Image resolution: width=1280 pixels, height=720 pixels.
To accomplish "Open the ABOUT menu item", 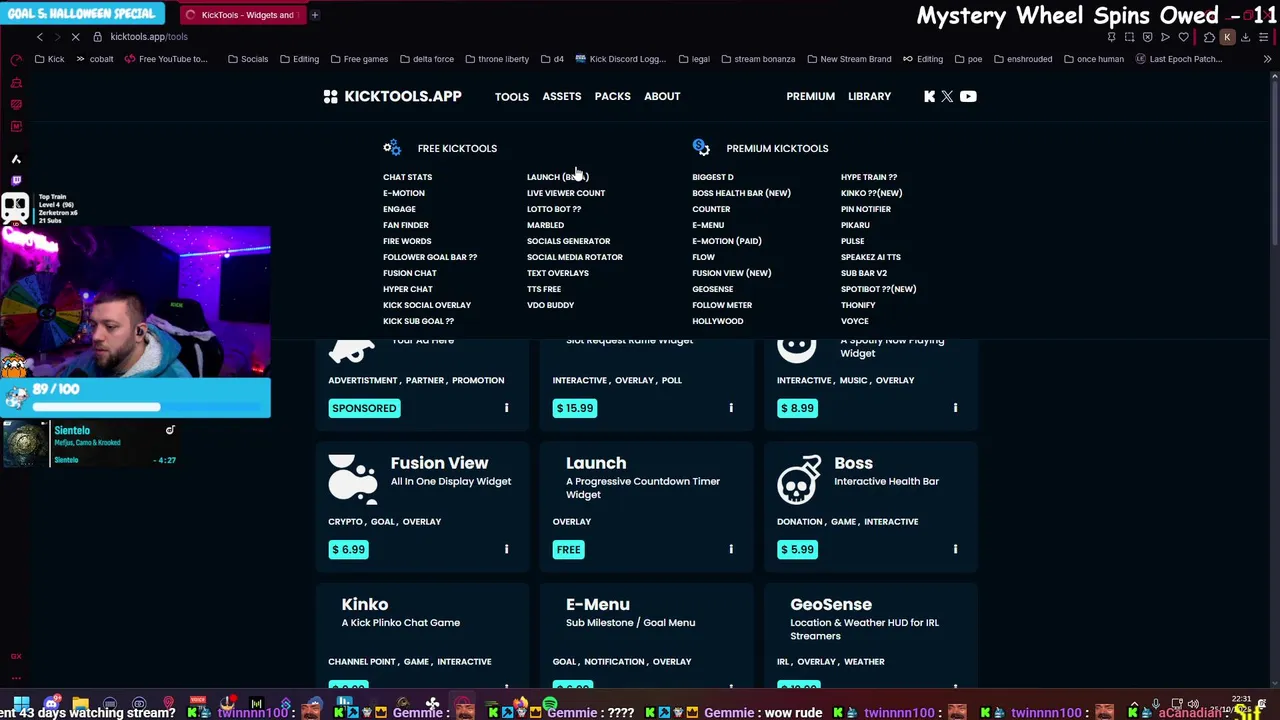I will 662,97.
